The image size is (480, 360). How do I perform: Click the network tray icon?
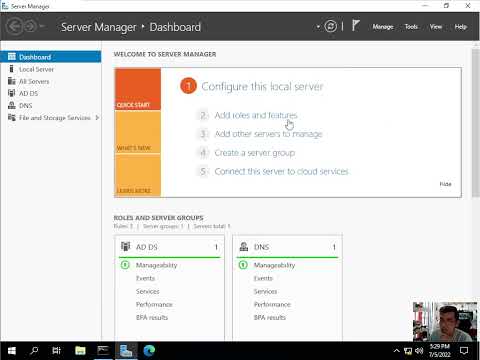point(408,351)
